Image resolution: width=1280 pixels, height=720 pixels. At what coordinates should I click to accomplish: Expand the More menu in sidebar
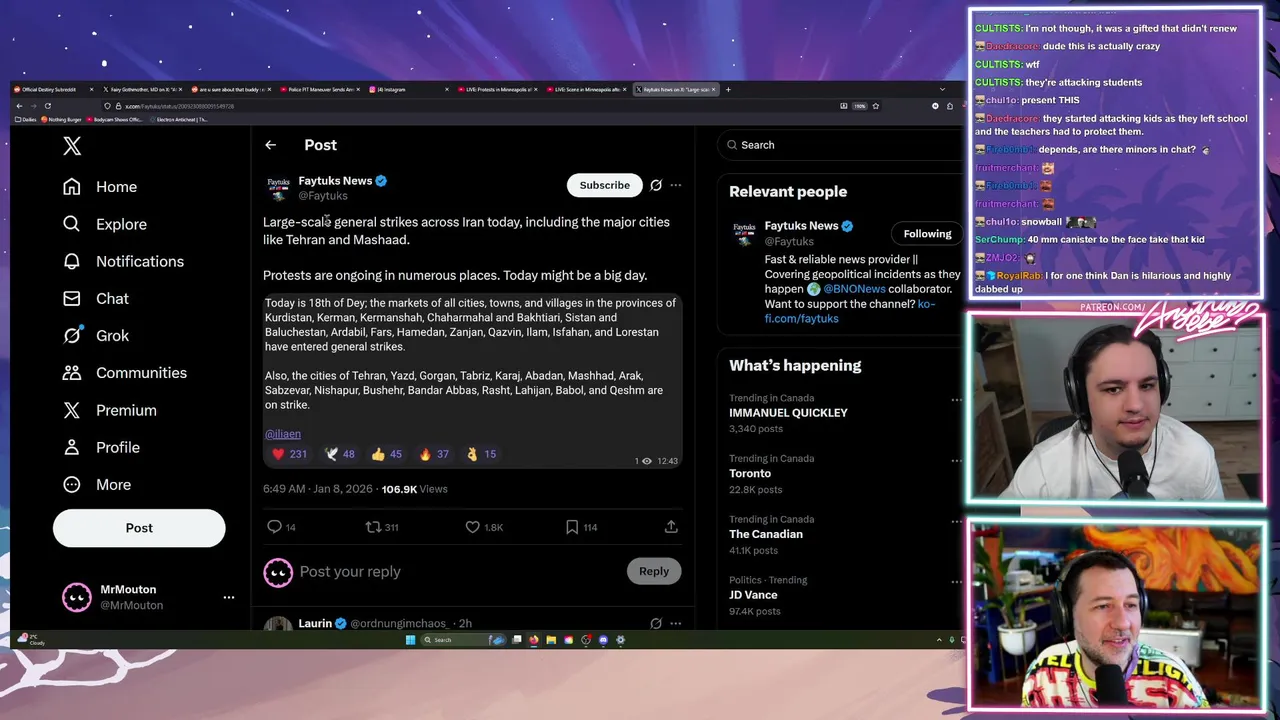point(96,485)
